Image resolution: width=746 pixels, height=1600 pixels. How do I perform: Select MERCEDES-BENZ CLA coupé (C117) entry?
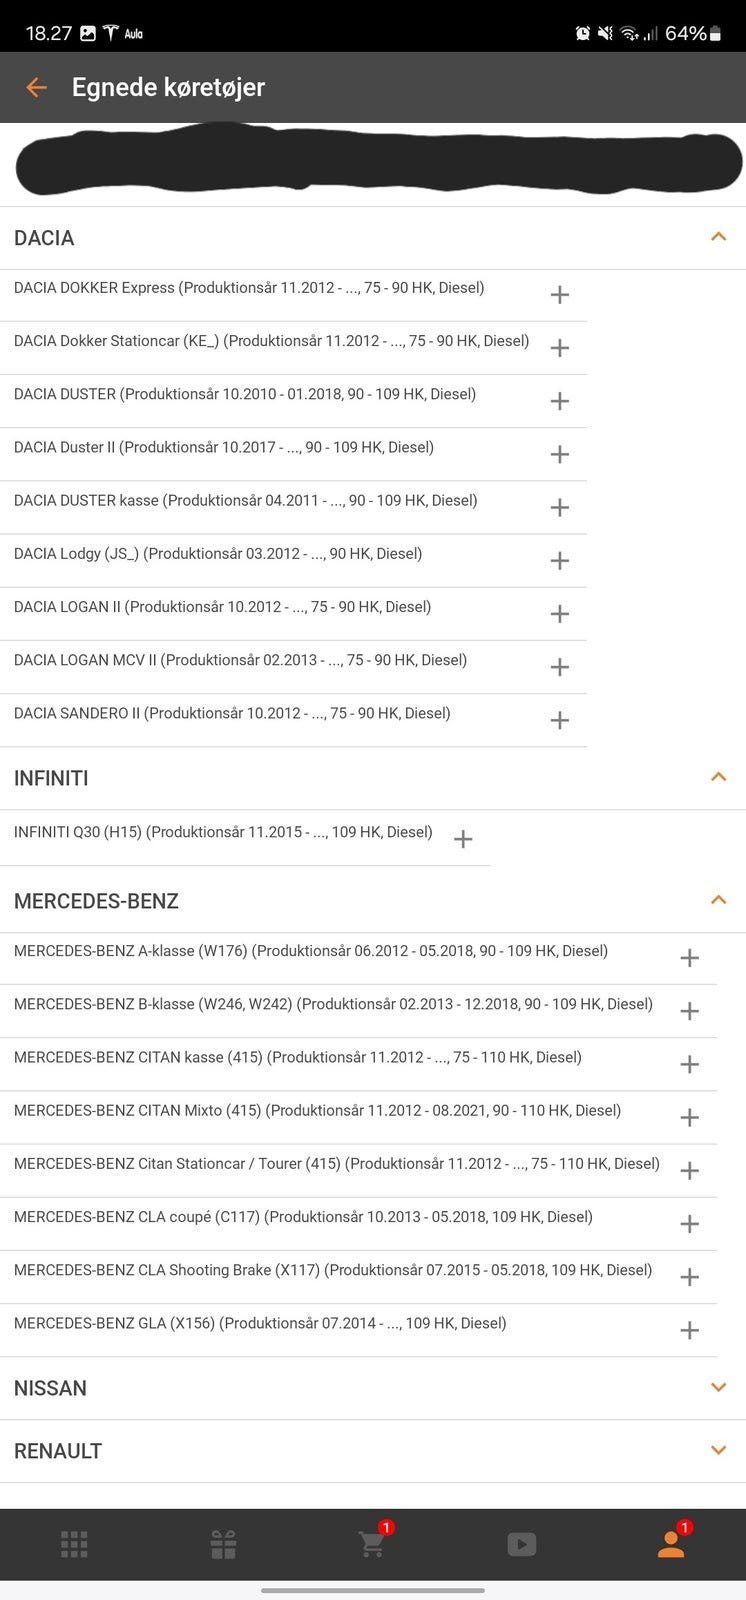303,1217
